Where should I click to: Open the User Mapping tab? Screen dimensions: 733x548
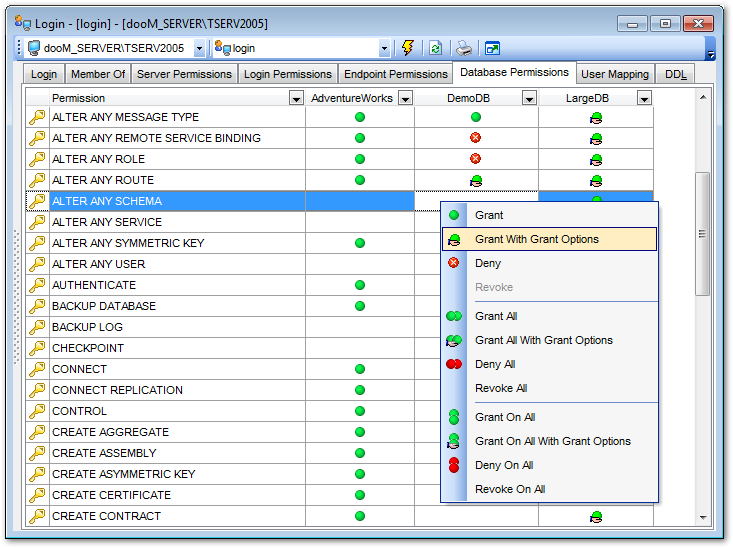[615, 74]
